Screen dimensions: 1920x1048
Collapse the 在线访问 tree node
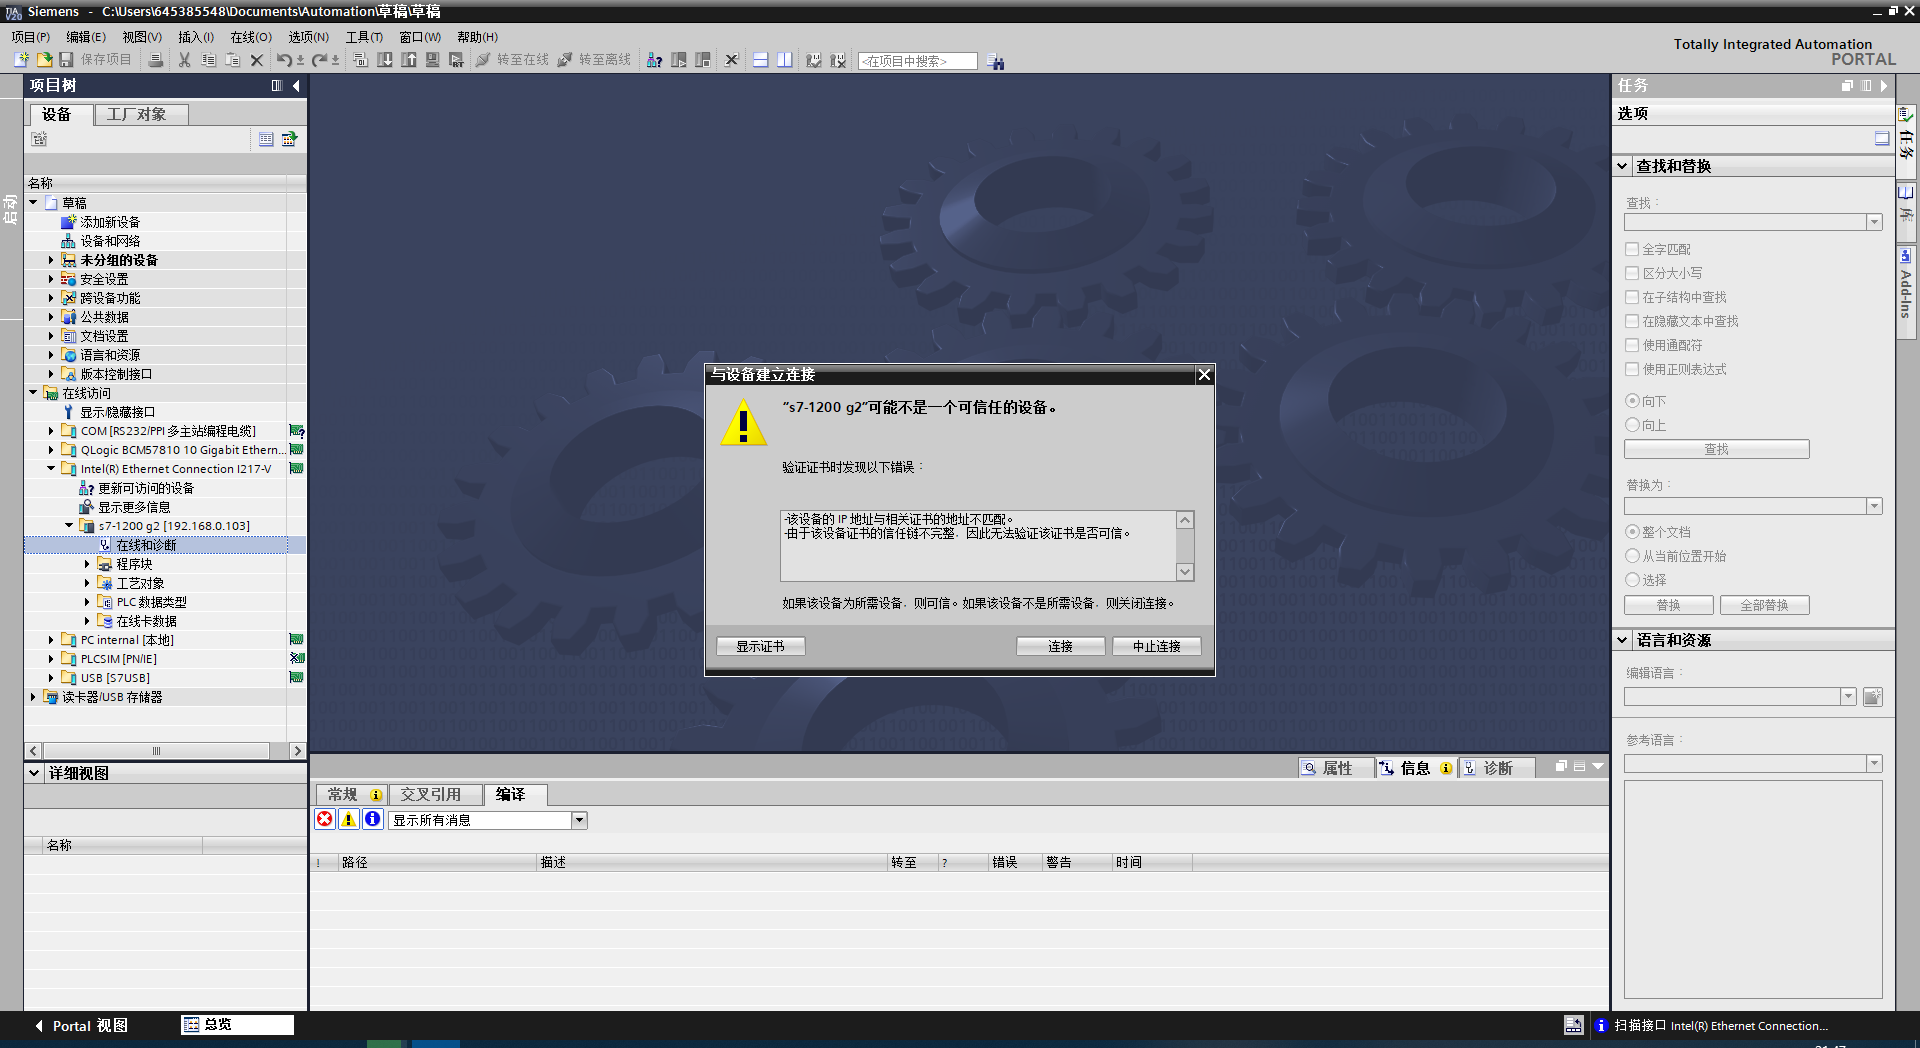(x=33, y=393)
